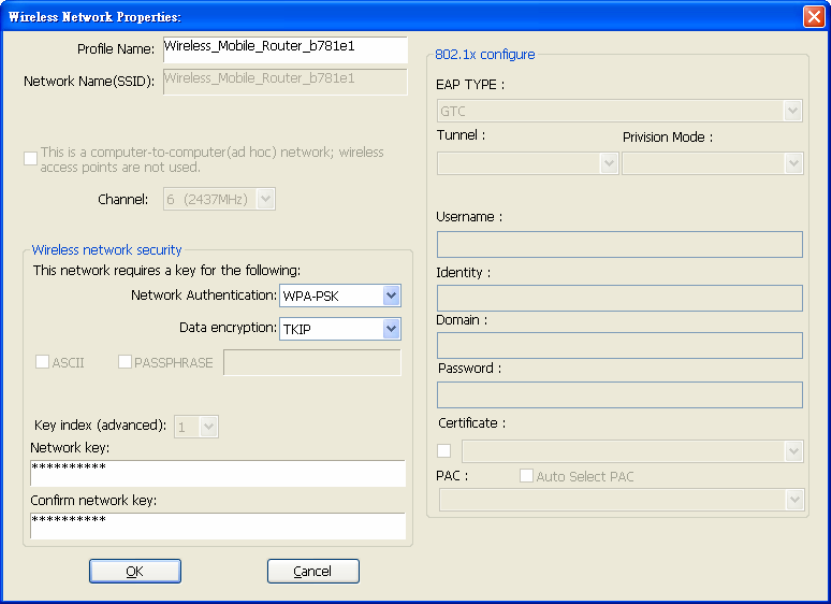Toggle the Certificate checkbox
The width and height of the screenshot is (831, 604).
pos(444,451)
